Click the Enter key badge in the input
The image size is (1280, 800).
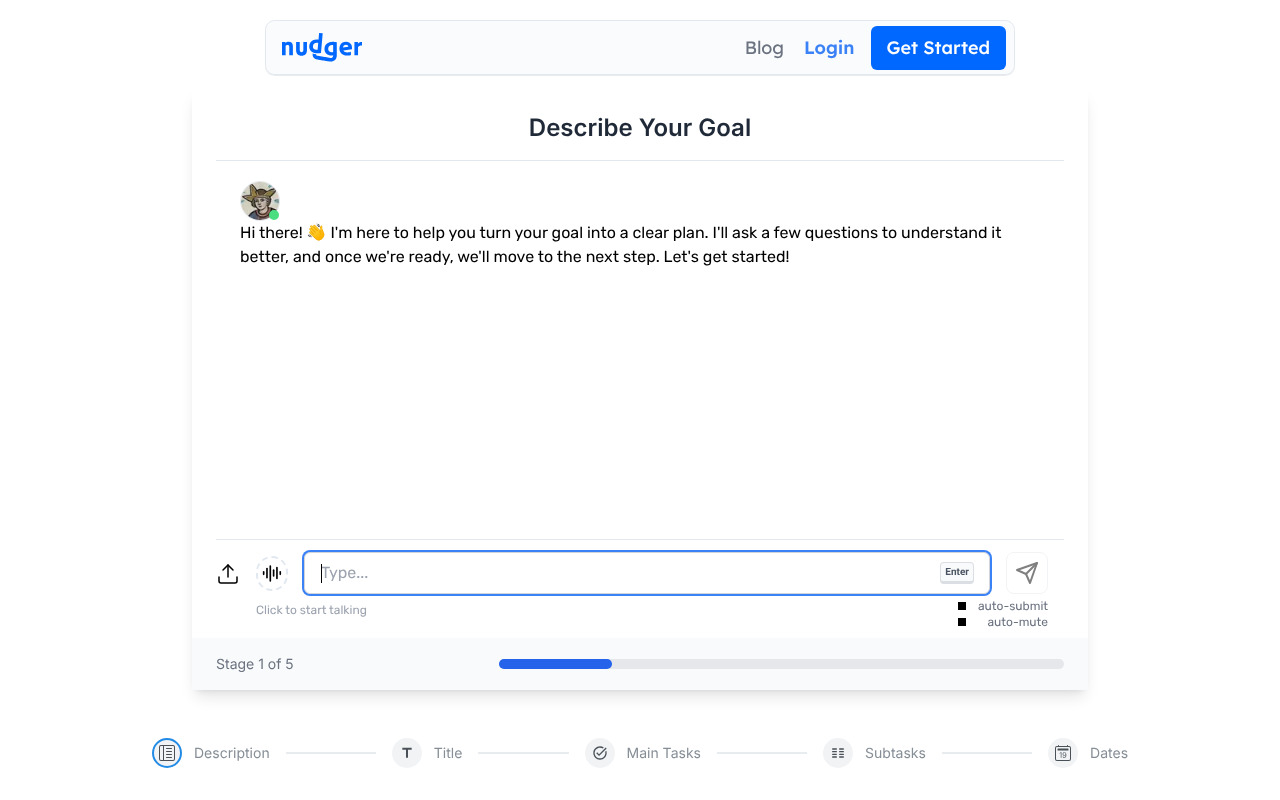pyautogui.click(x=956, y=572)
